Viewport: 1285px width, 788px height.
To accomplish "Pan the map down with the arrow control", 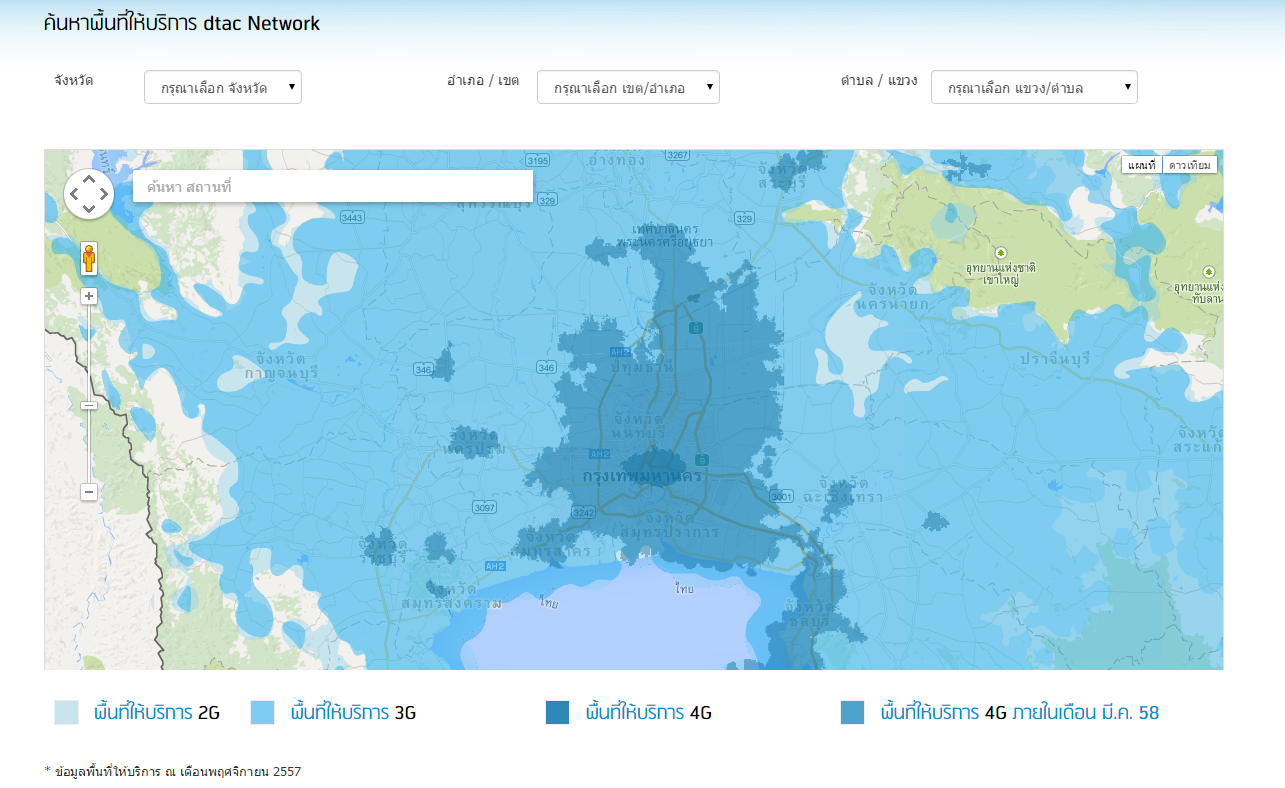I will [x=89, y=209].
